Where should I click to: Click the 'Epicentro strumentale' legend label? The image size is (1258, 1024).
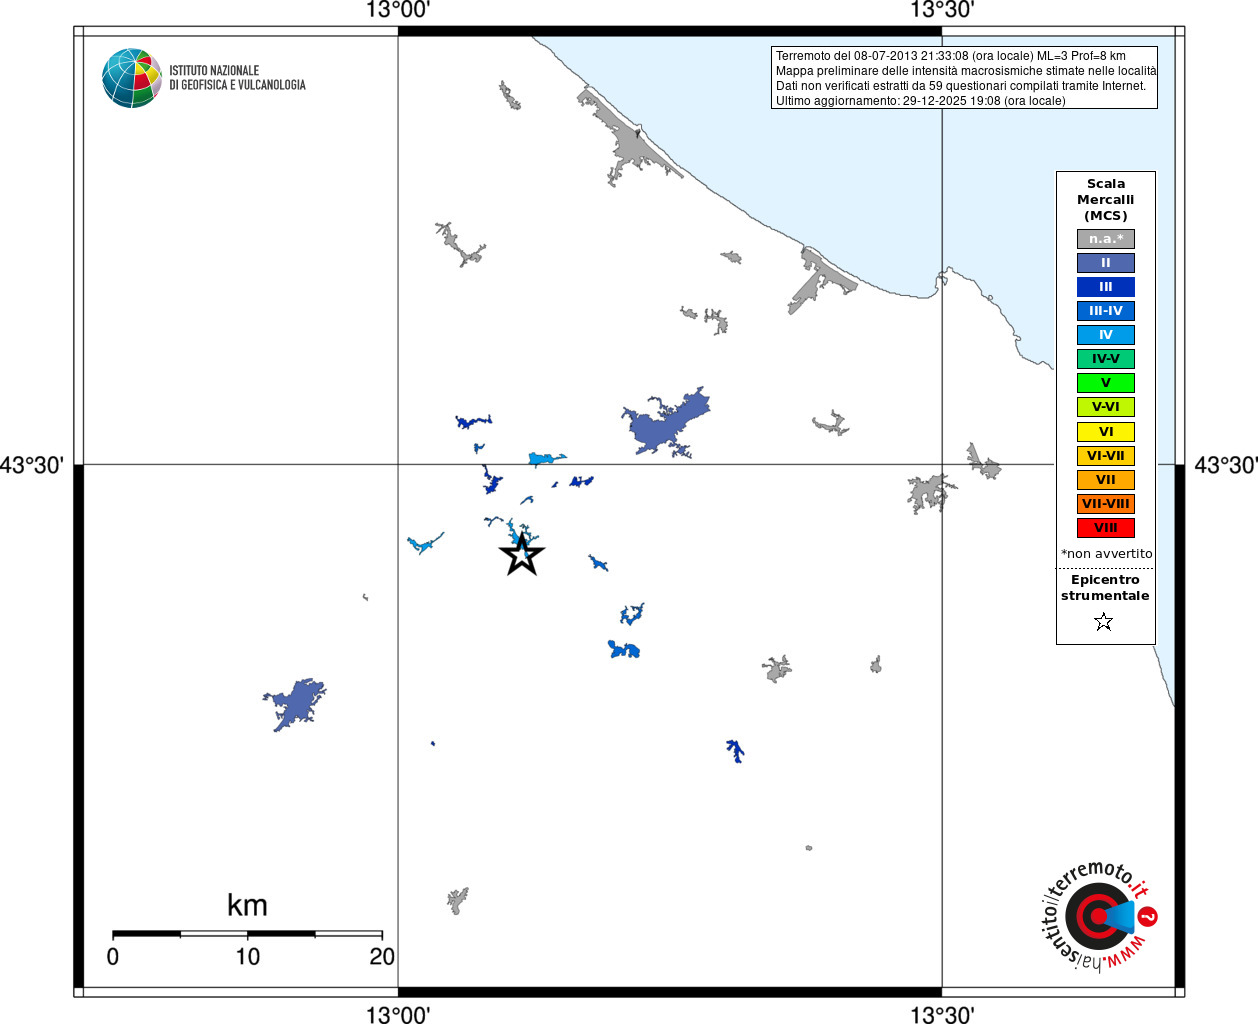(1105, 588)
